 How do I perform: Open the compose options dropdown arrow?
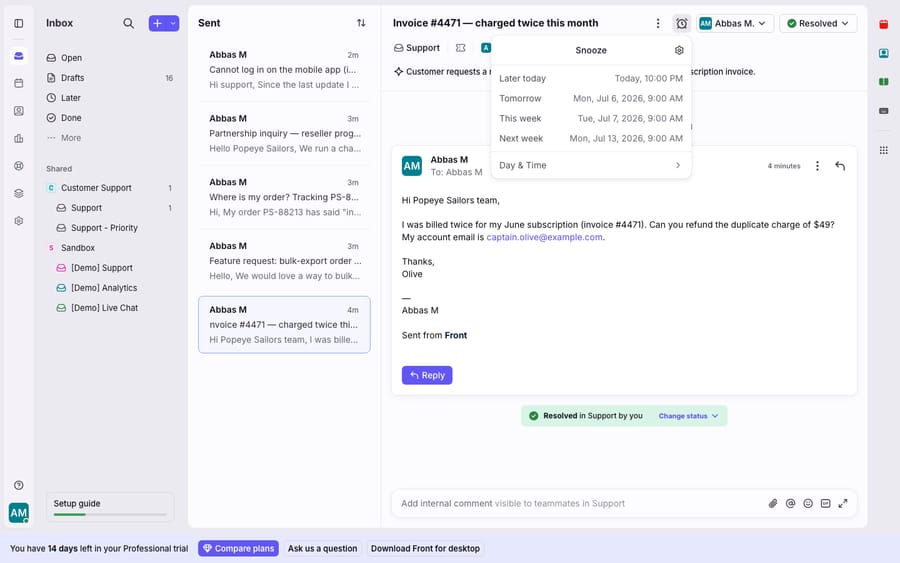pos(173,23)
